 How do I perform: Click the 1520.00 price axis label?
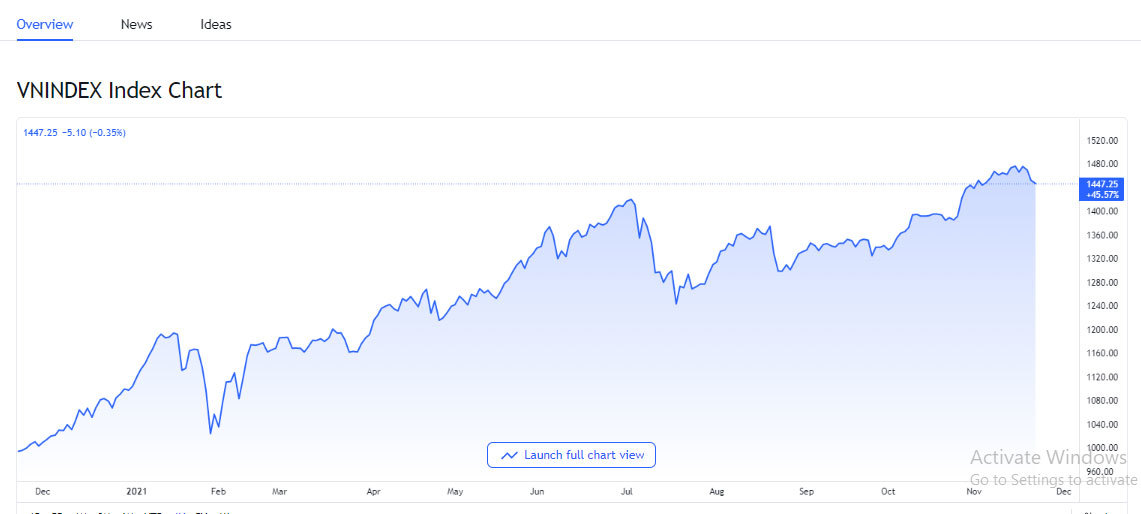(x=1104, y=141)
